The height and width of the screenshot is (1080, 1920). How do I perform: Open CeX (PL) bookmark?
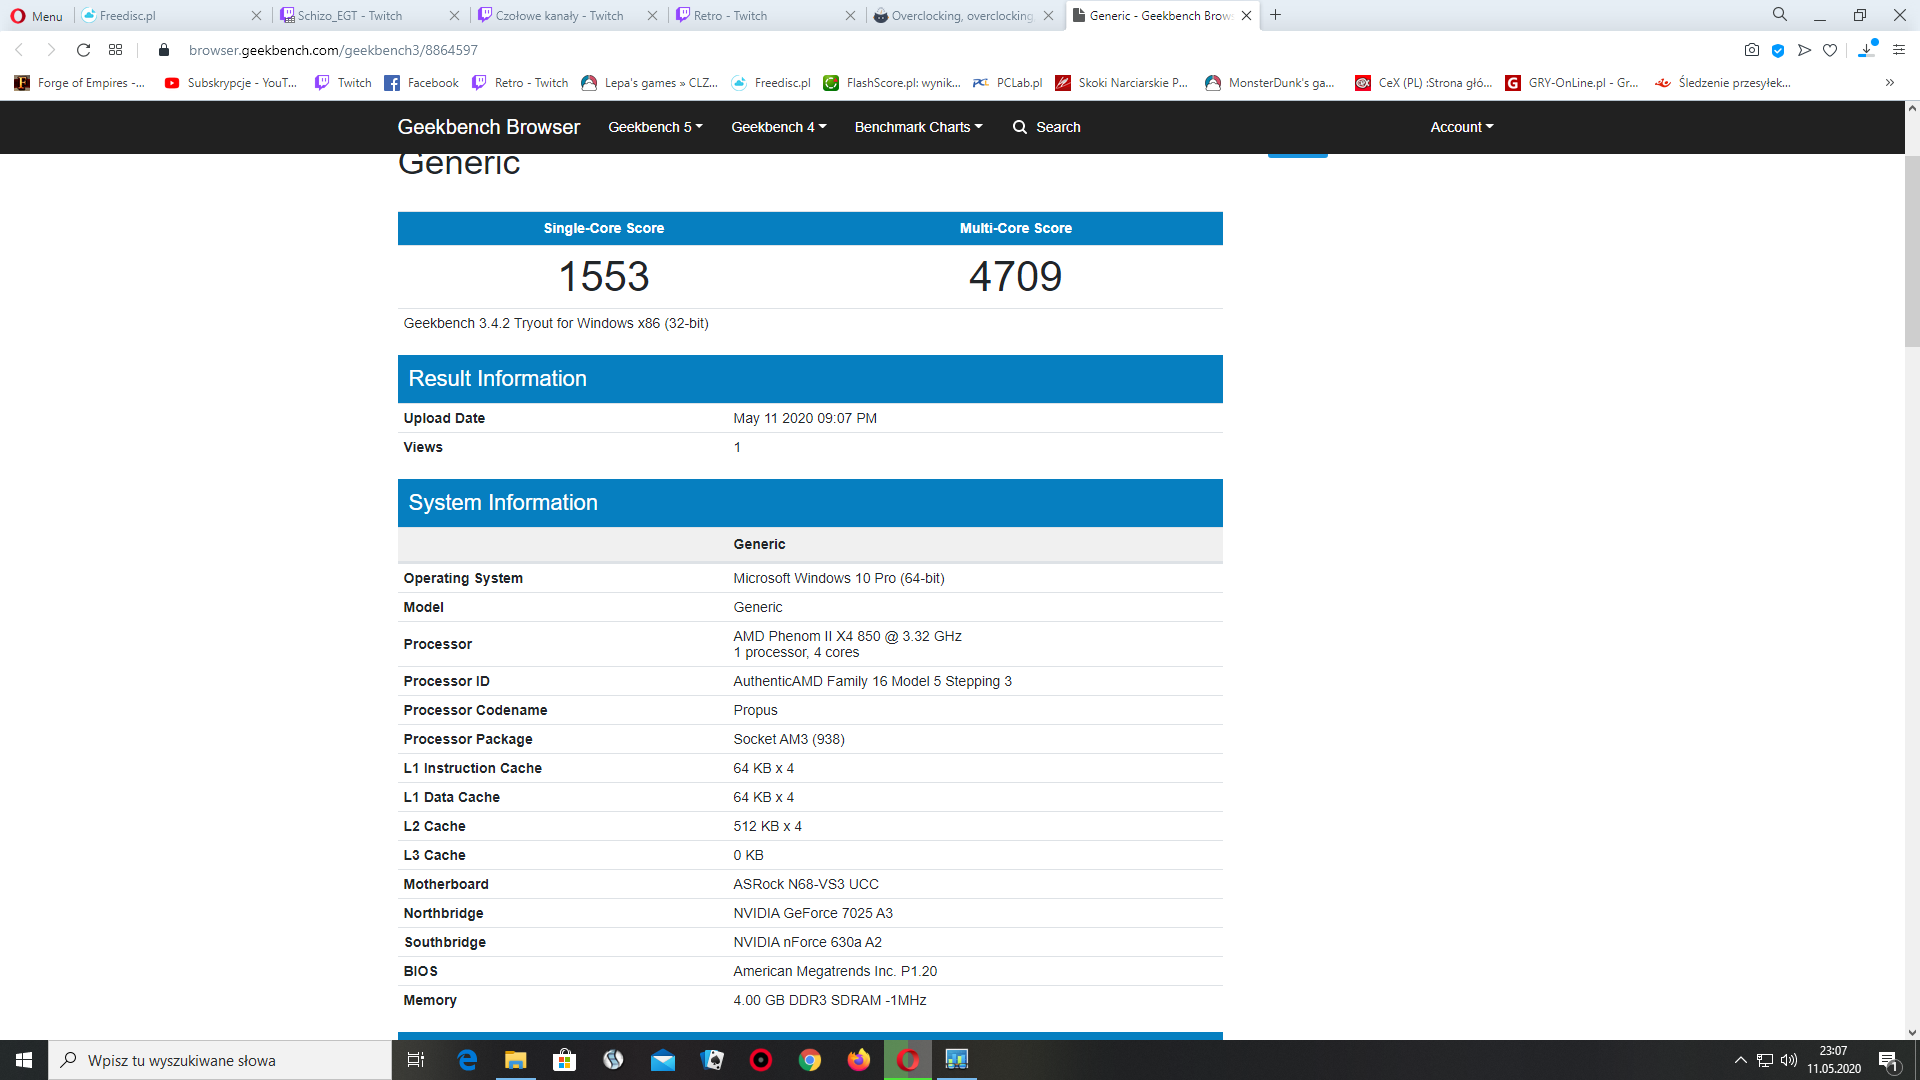click(1424, 83)
